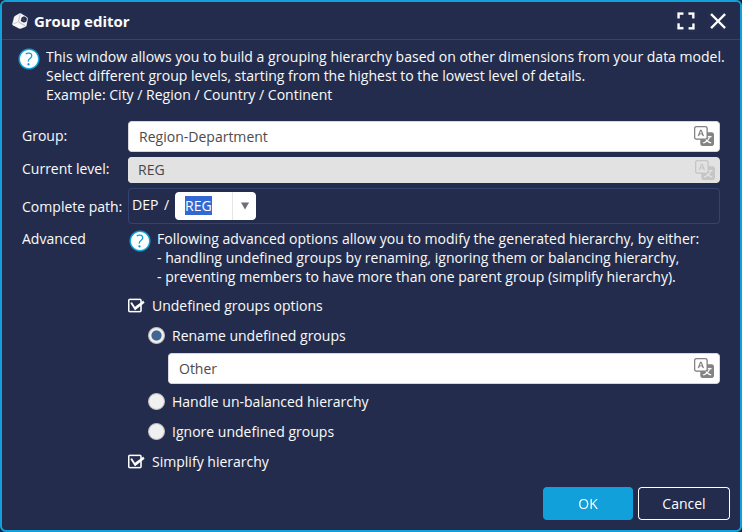Expand the REG level dropdown arrow
Viewport: 742px width, 532px height.
(245, 206)
